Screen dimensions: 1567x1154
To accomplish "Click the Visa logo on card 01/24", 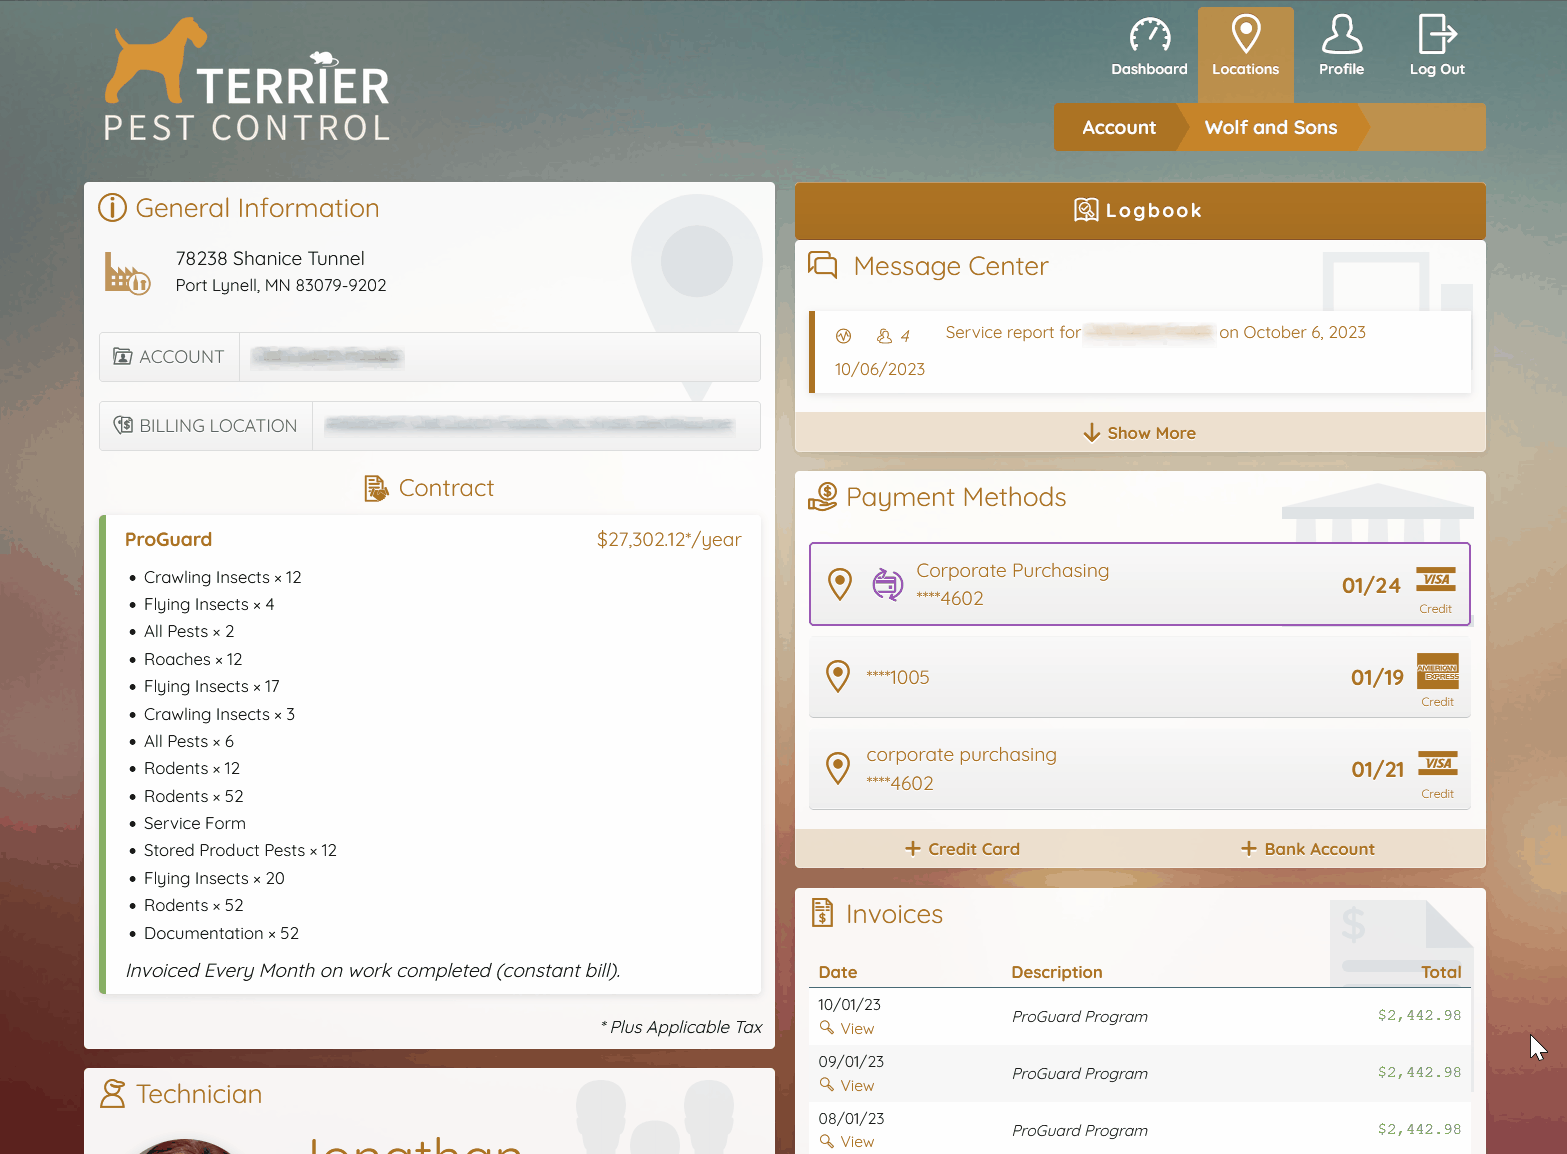I will tap(1436, 579).
